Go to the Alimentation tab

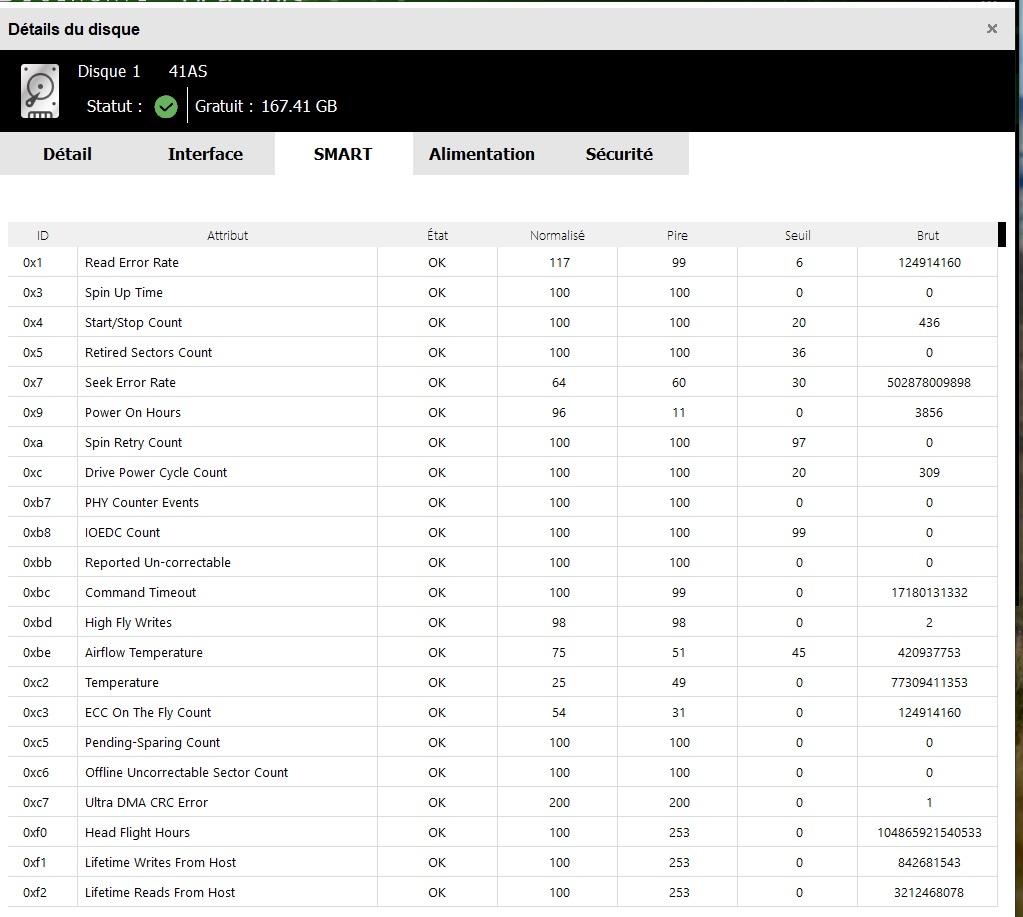(x=481, y=154)
